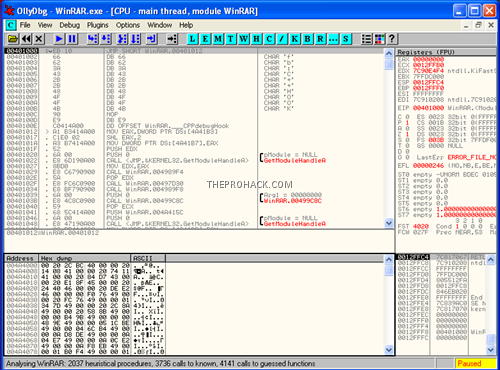Show Executable modules with the E button
The image size is (500, 370).
point(205,39)
